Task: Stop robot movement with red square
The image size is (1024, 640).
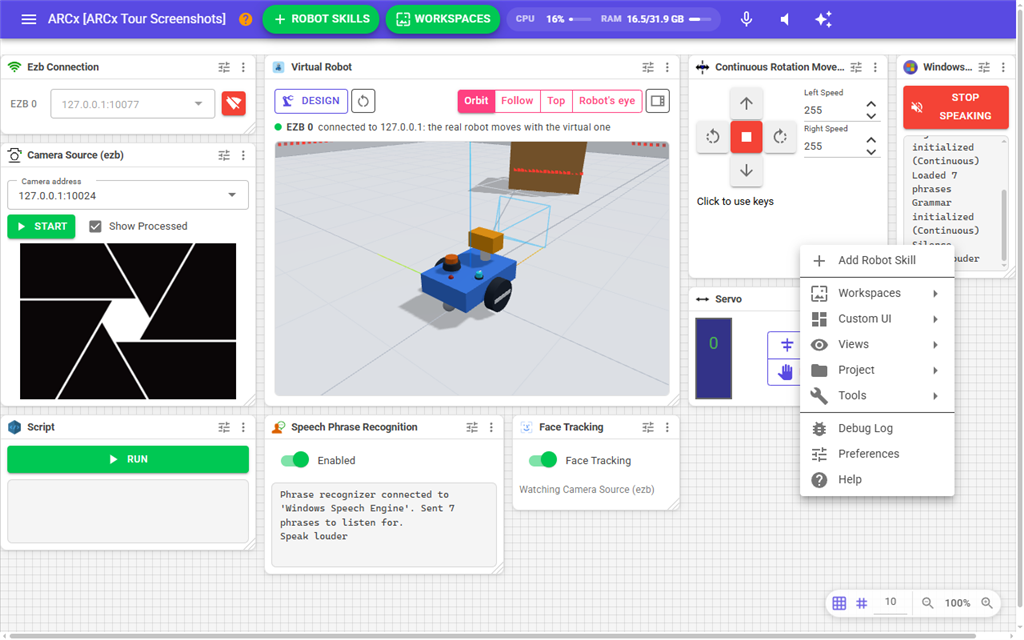Action: point(746,137)
